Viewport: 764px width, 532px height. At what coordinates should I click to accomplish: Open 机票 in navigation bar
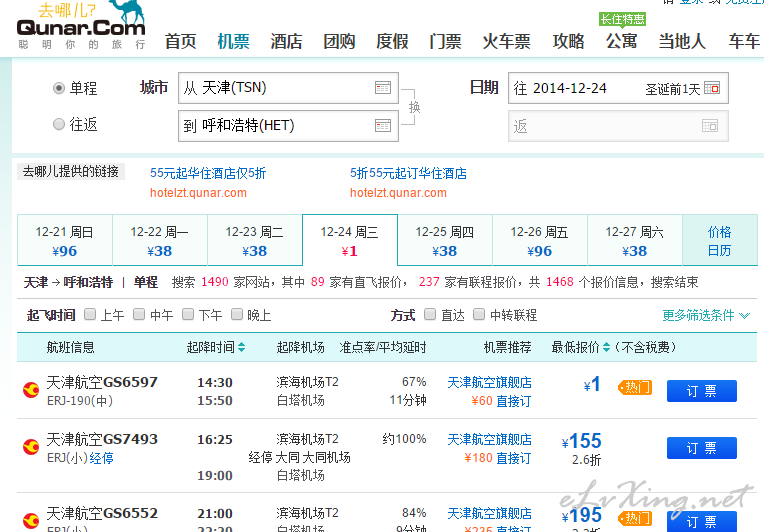[x=233, y=41]
